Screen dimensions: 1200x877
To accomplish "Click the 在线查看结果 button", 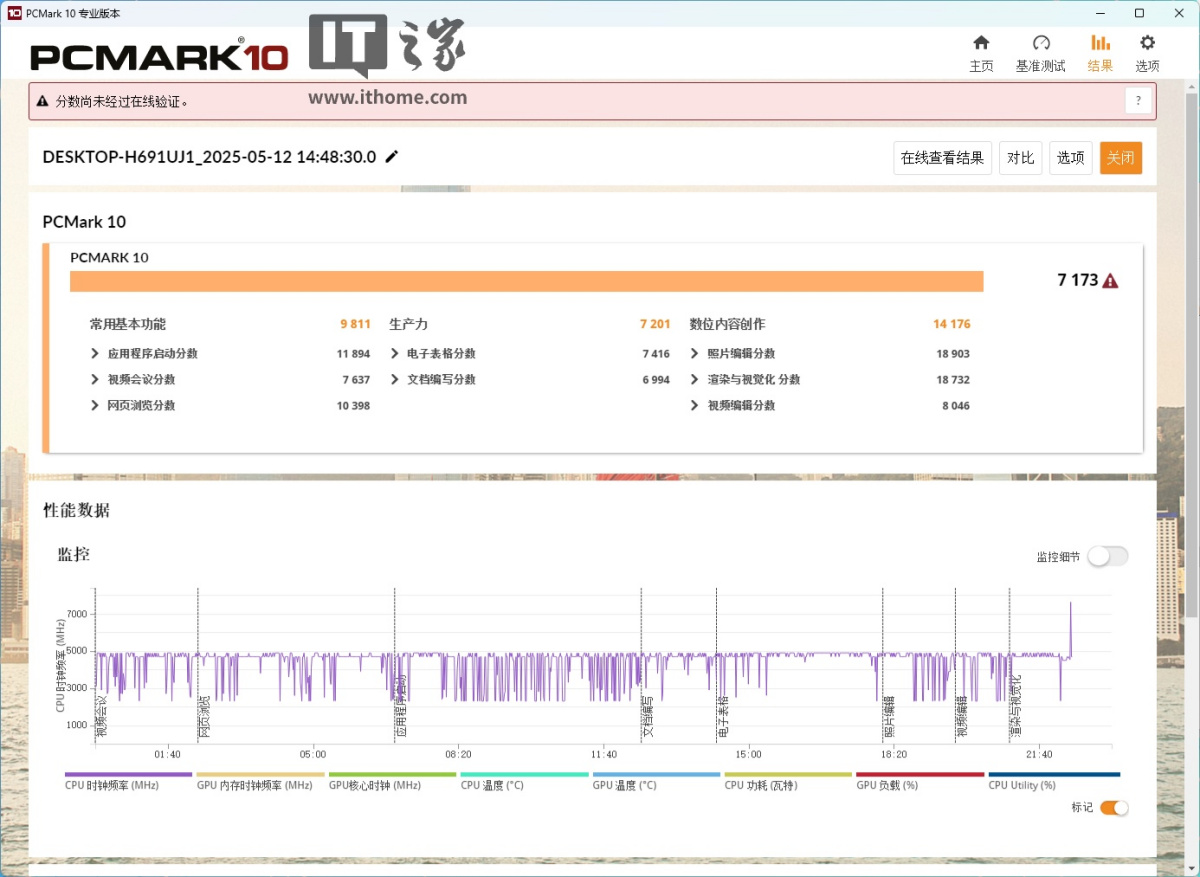I will (x=942, y=158).
